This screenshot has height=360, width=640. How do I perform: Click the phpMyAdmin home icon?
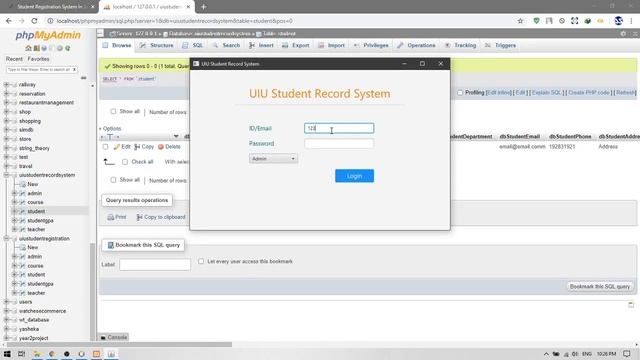[28, 48]
